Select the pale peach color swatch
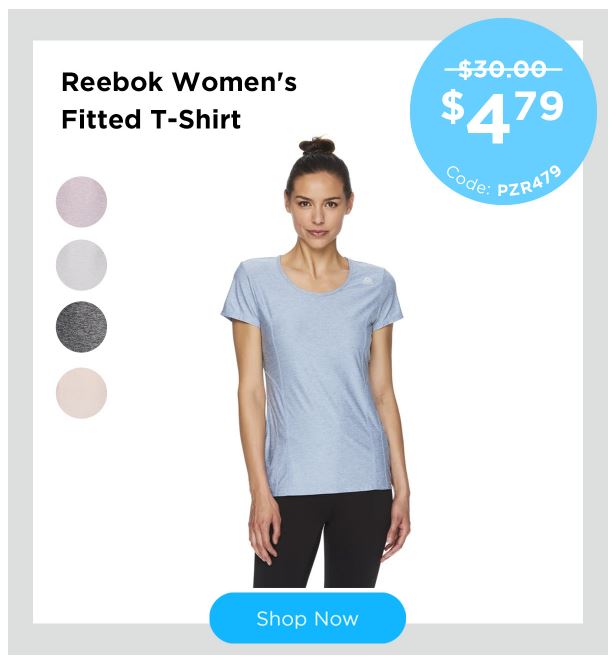Viewport: 616px width, 661px height. [x=81, y=393]
